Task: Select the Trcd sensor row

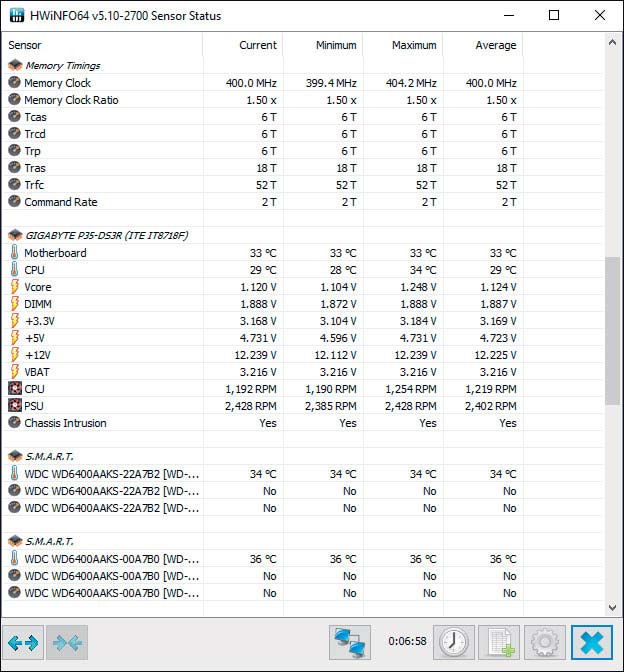Action: [x=303, y=134]
